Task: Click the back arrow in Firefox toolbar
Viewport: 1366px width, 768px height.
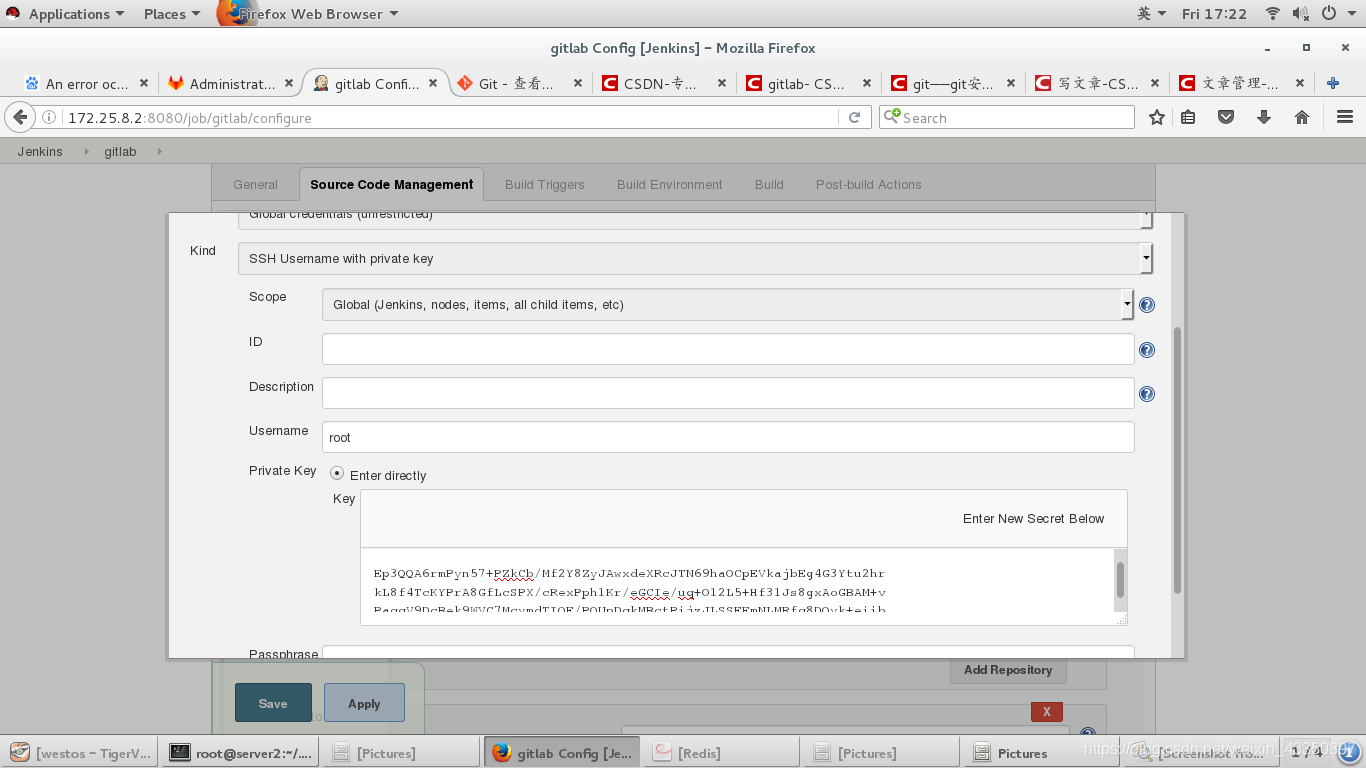Action: click(19, 117)
